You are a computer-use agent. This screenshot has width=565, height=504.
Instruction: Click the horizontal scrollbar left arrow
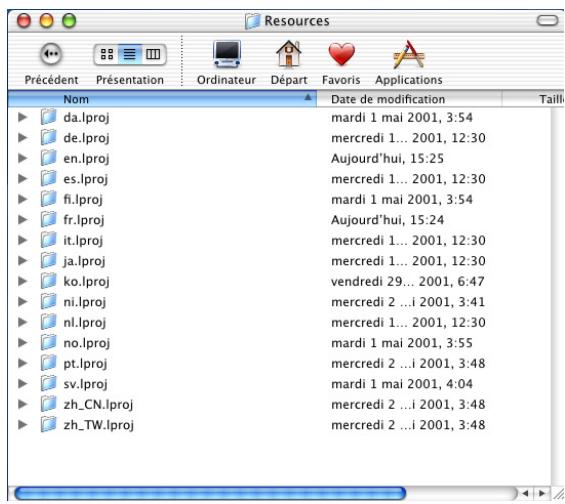coord(526,493)
